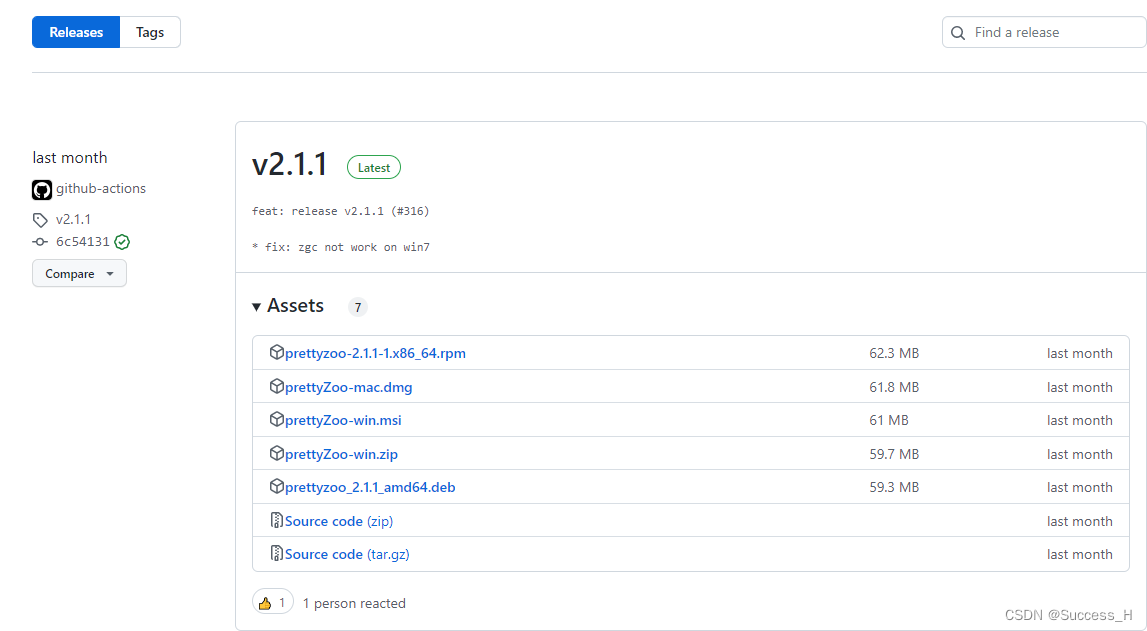Click the tag icon beside v2.1.1 in sidebar
This screenshot has height=631, width=1147.
[39, 219]
